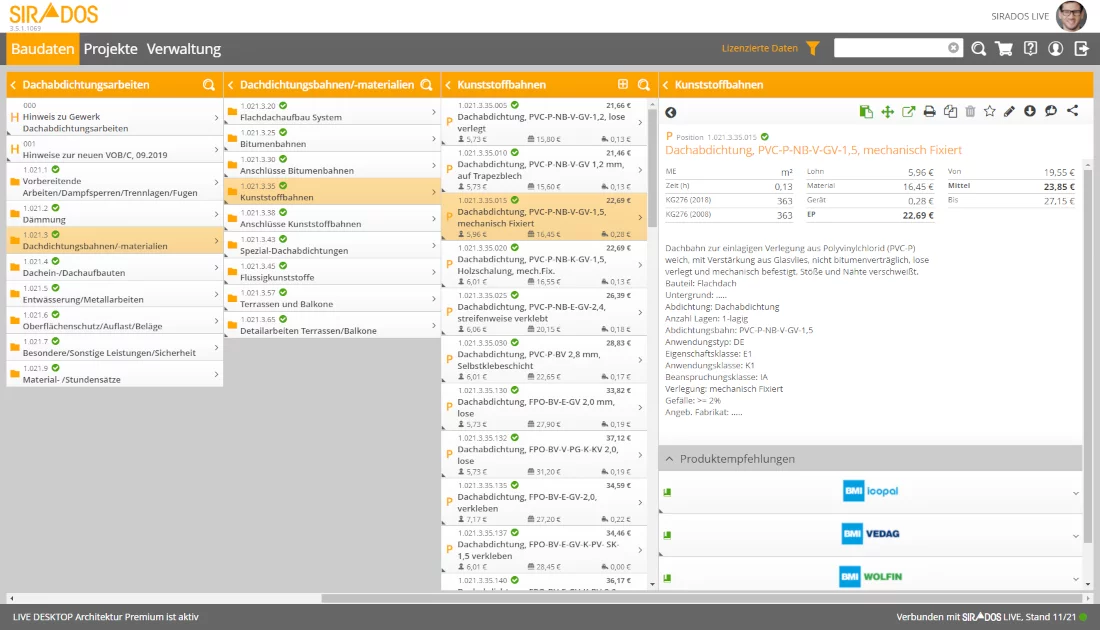Click the download arrow icon in position toolbar

click(x=1030, y=112)
